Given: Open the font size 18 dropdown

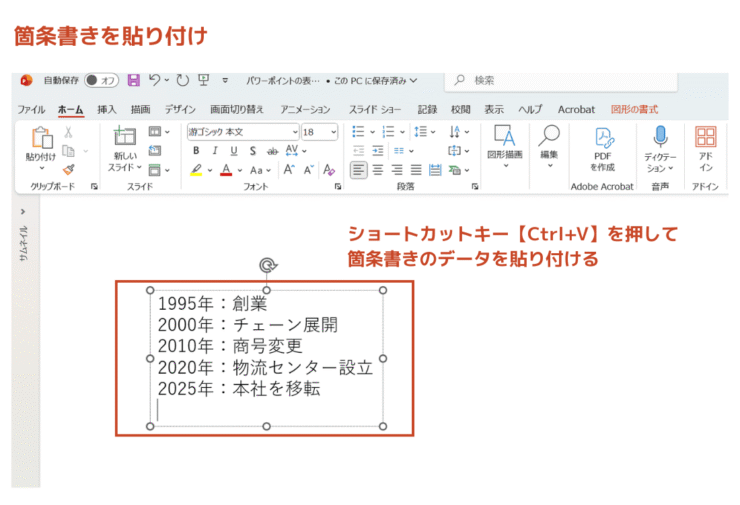Looking at the screenshot, I should click(x=334, y=132).
